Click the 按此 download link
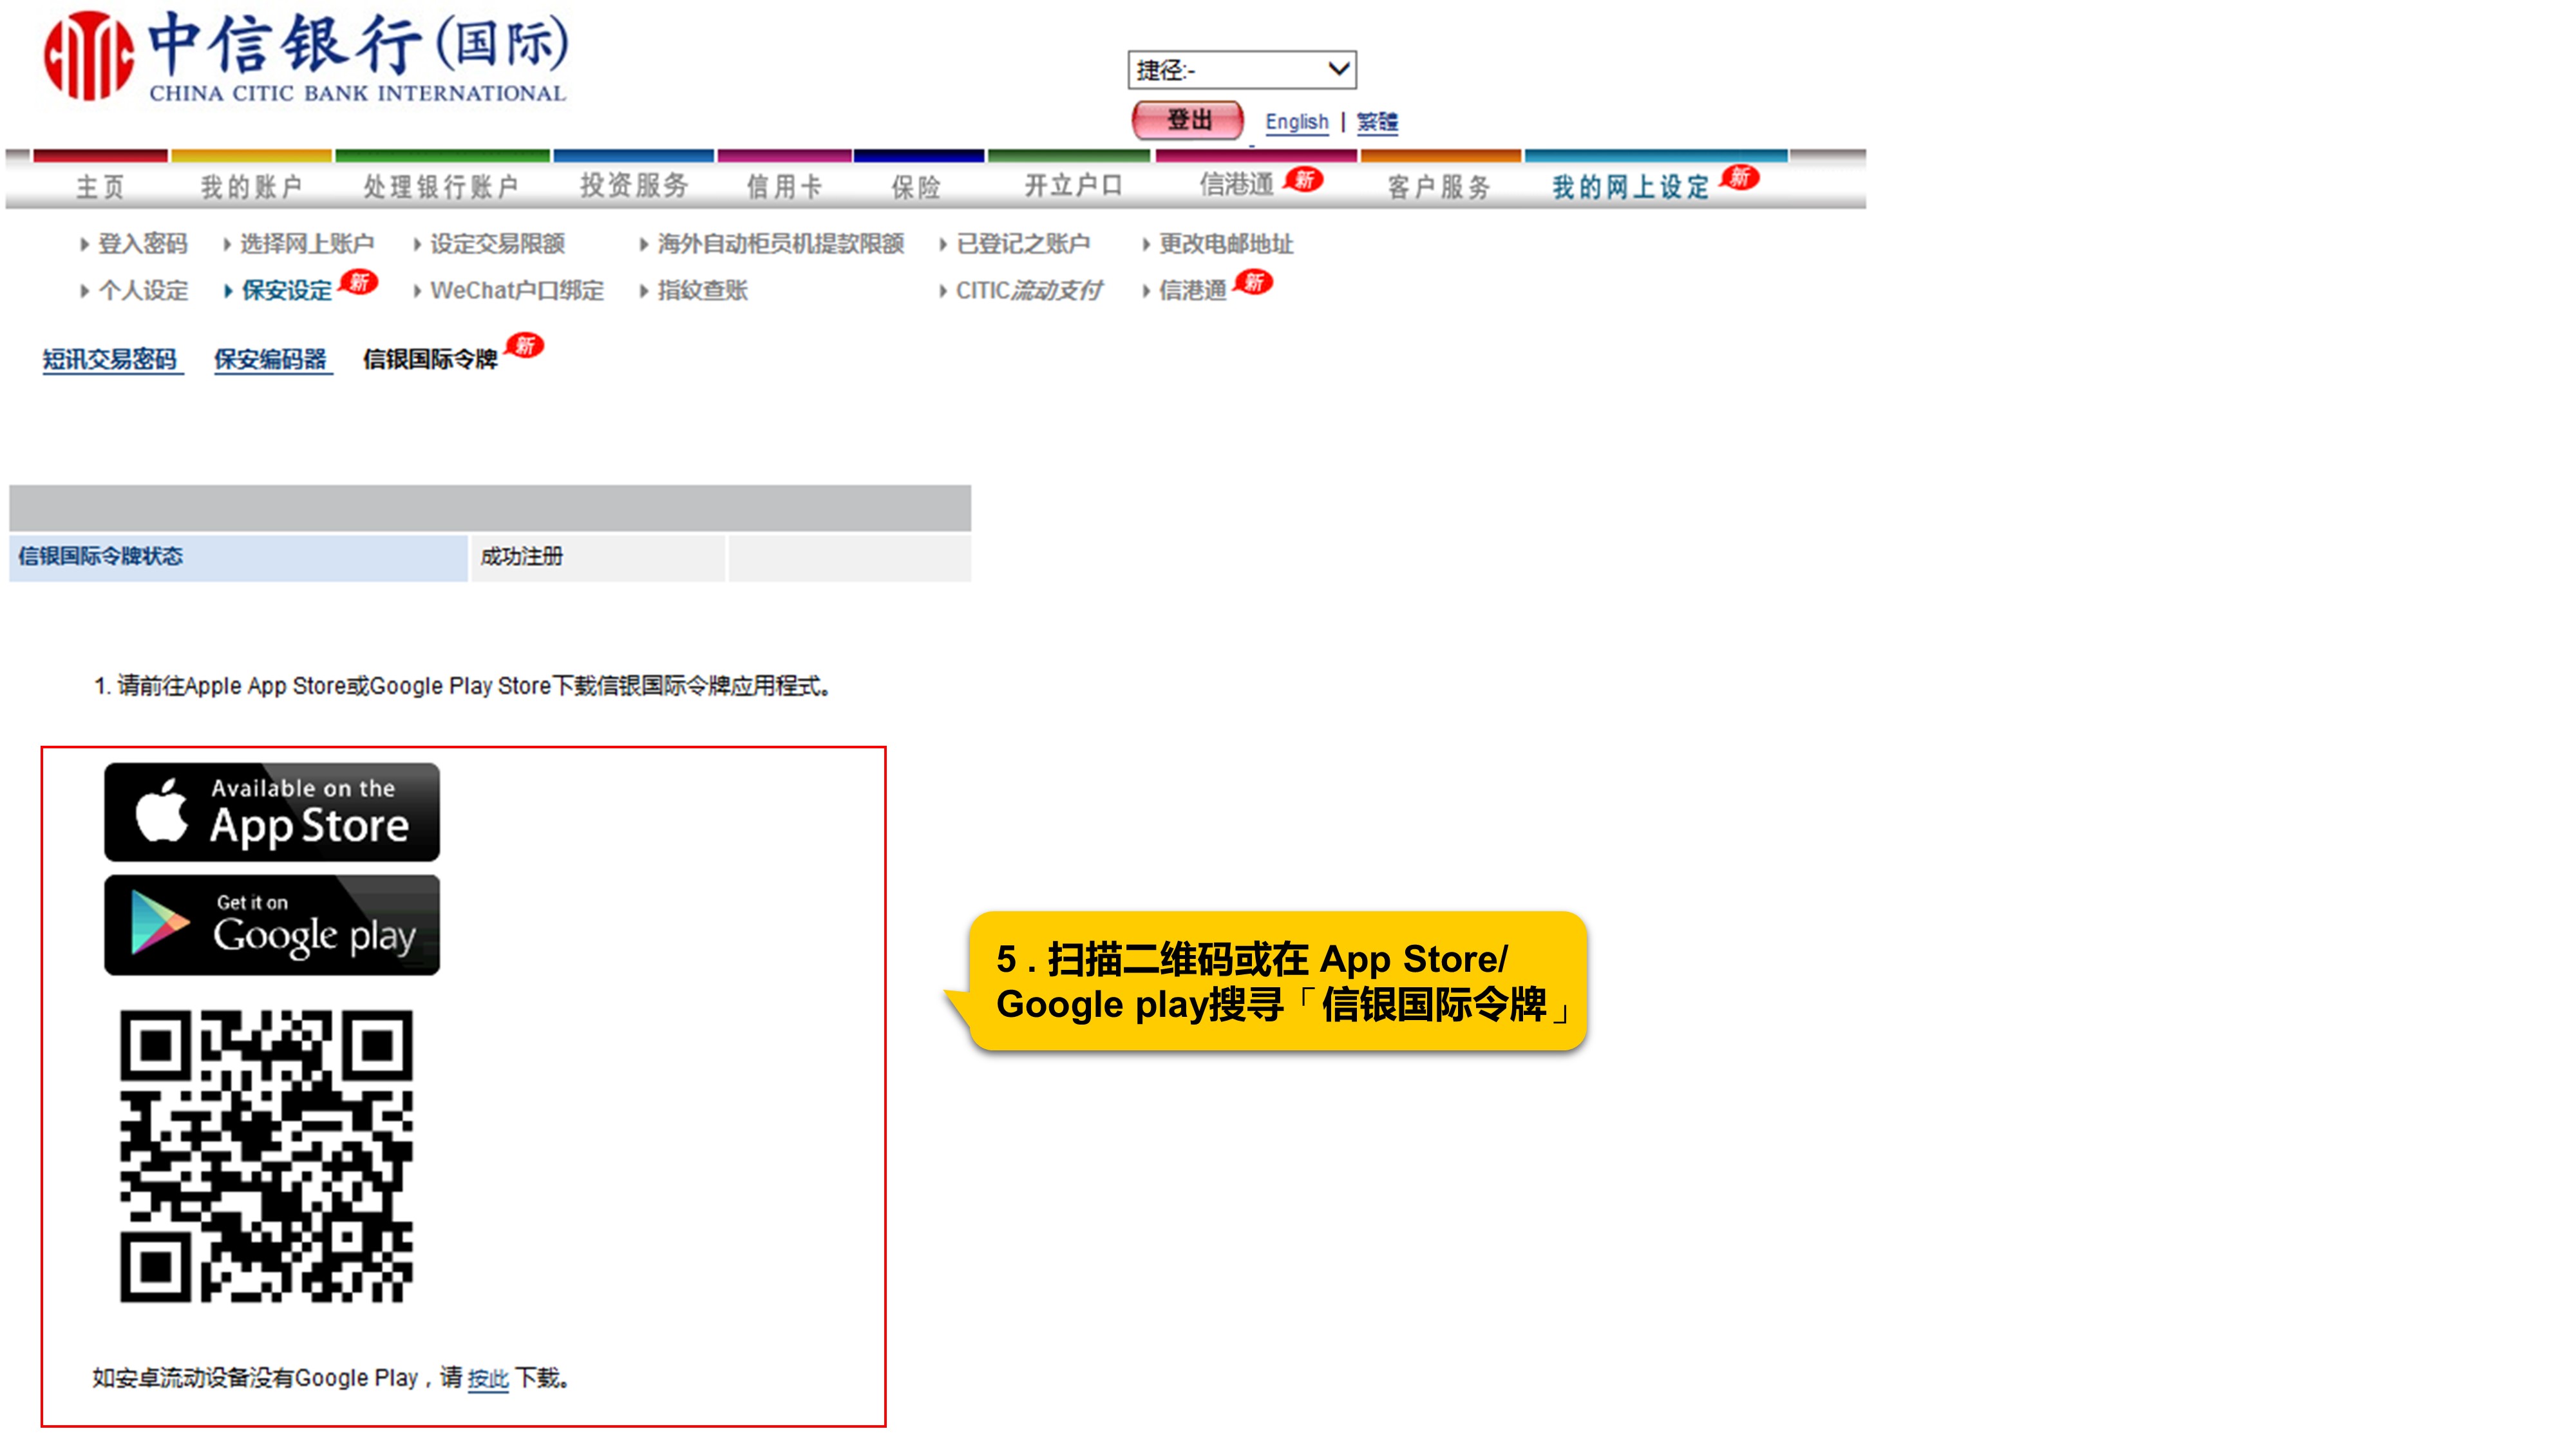The image size is (2576, 1449). coord(488,1379)
